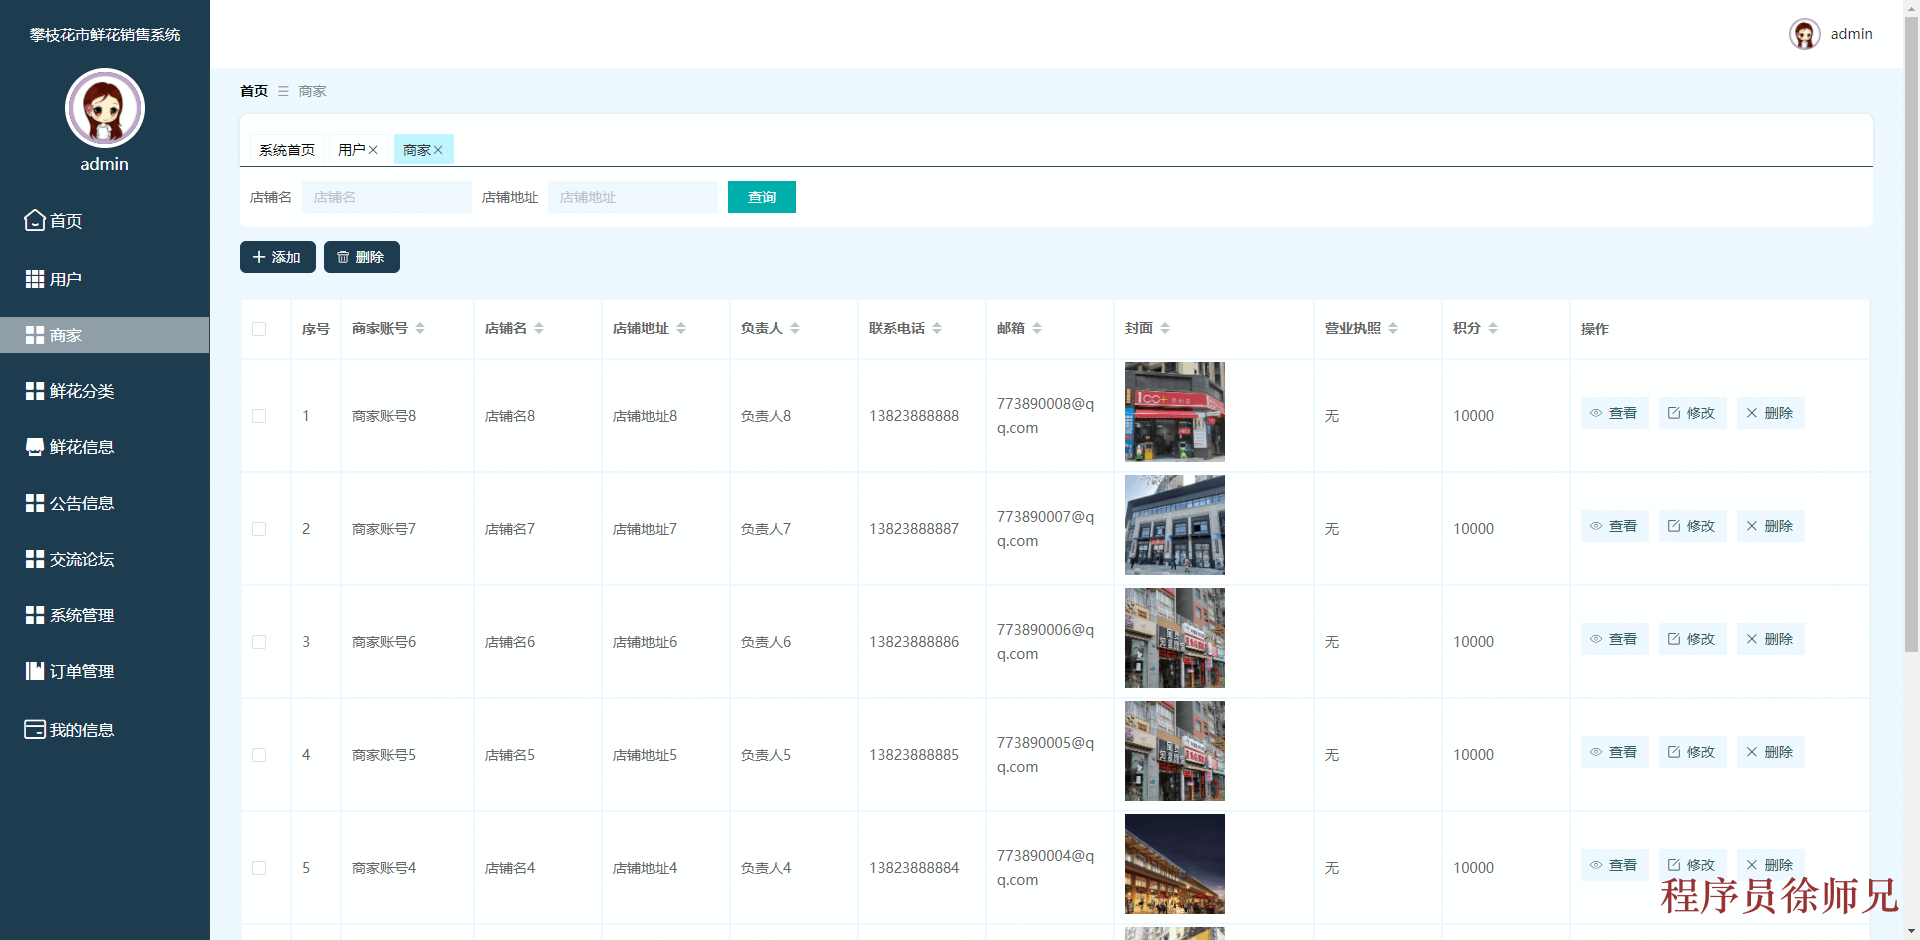Select the 鲜花信息 flower info icon

33,447
